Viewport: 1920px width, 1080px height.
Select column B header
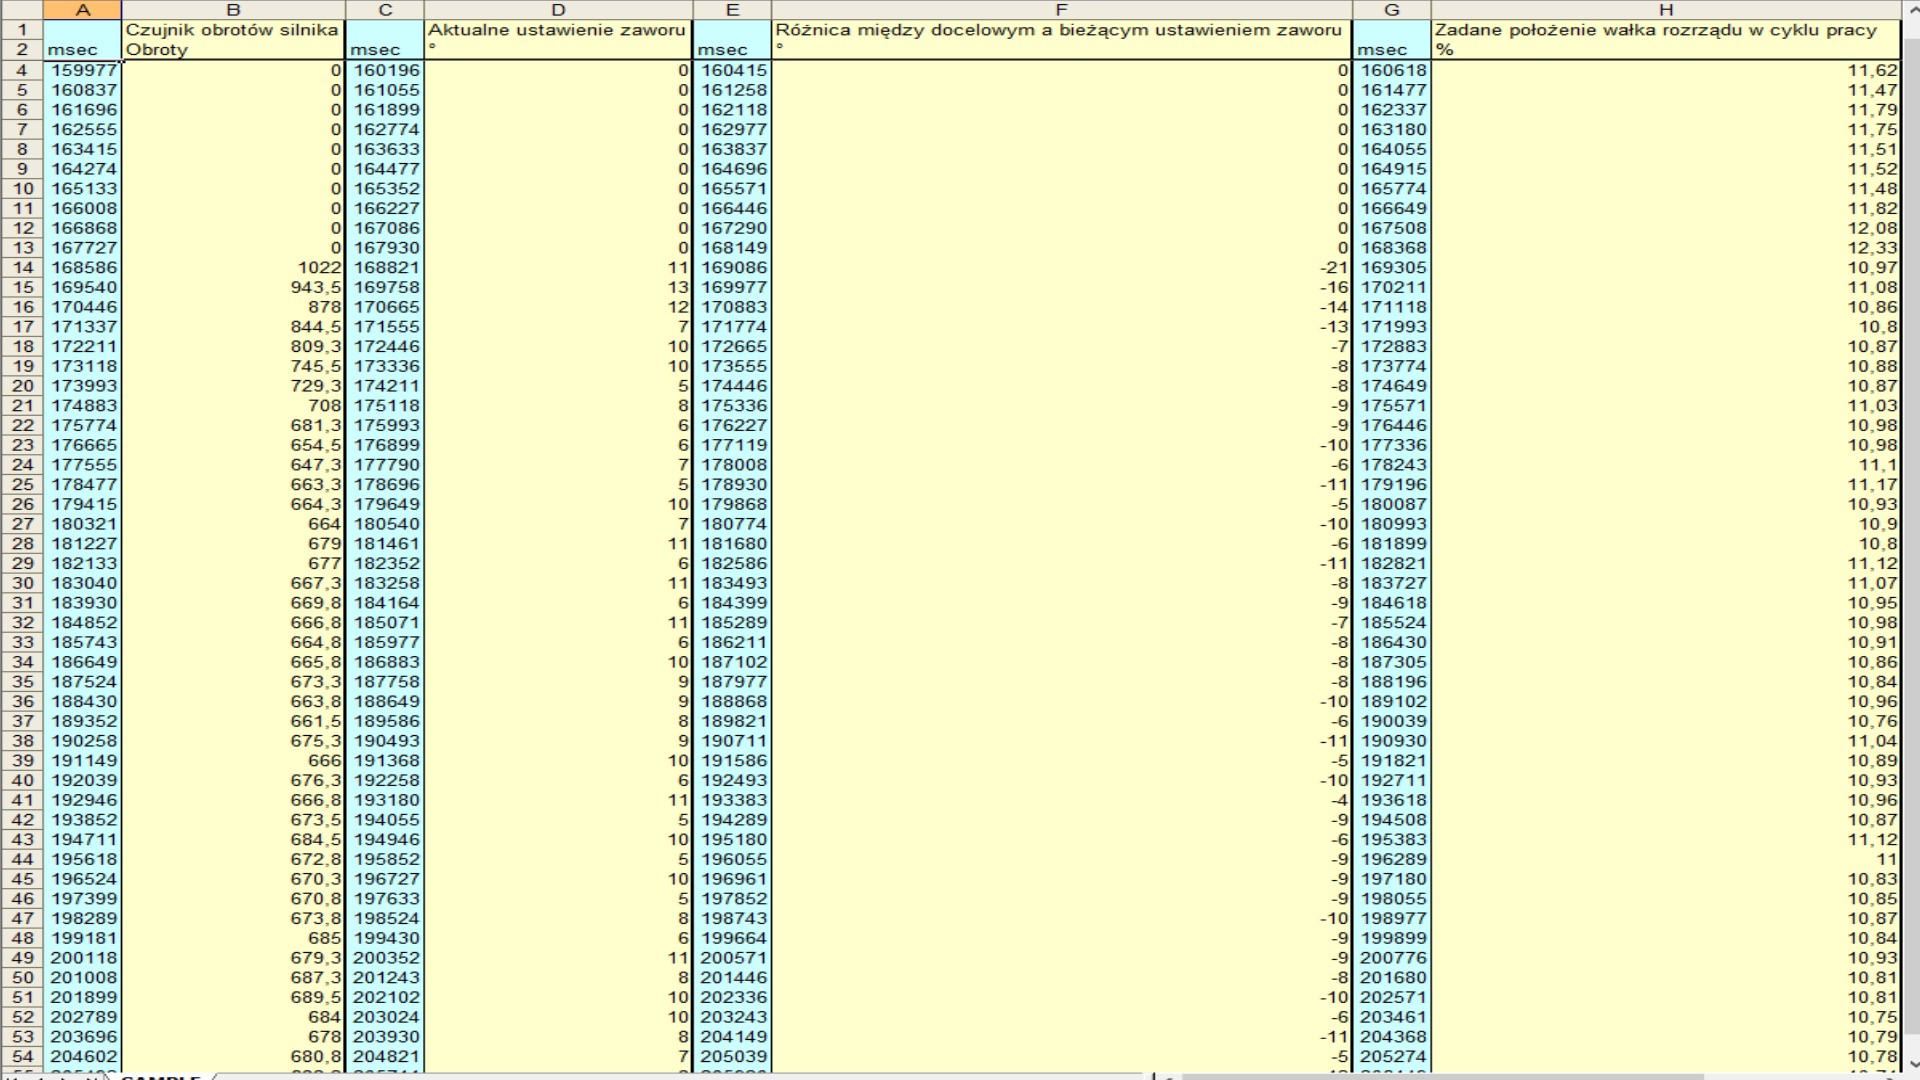(x=233, y=10)
